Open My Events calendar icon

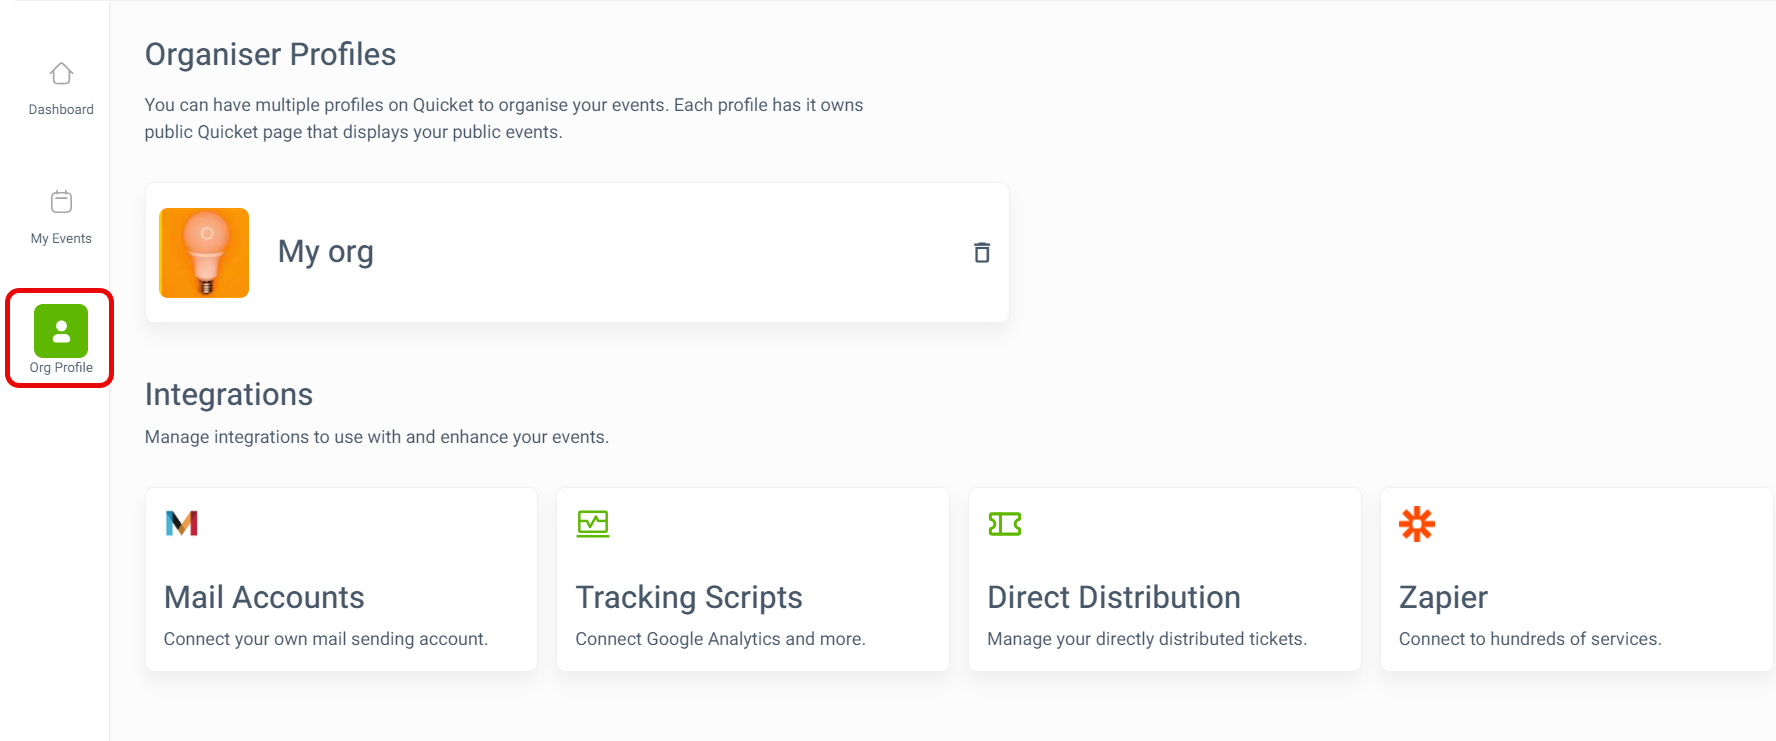[x=61, y=202]
